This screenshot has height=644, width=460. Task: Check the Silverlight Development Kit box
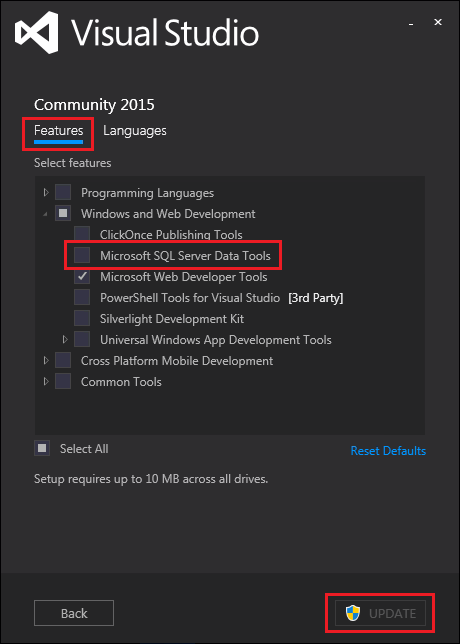[82, 318]
